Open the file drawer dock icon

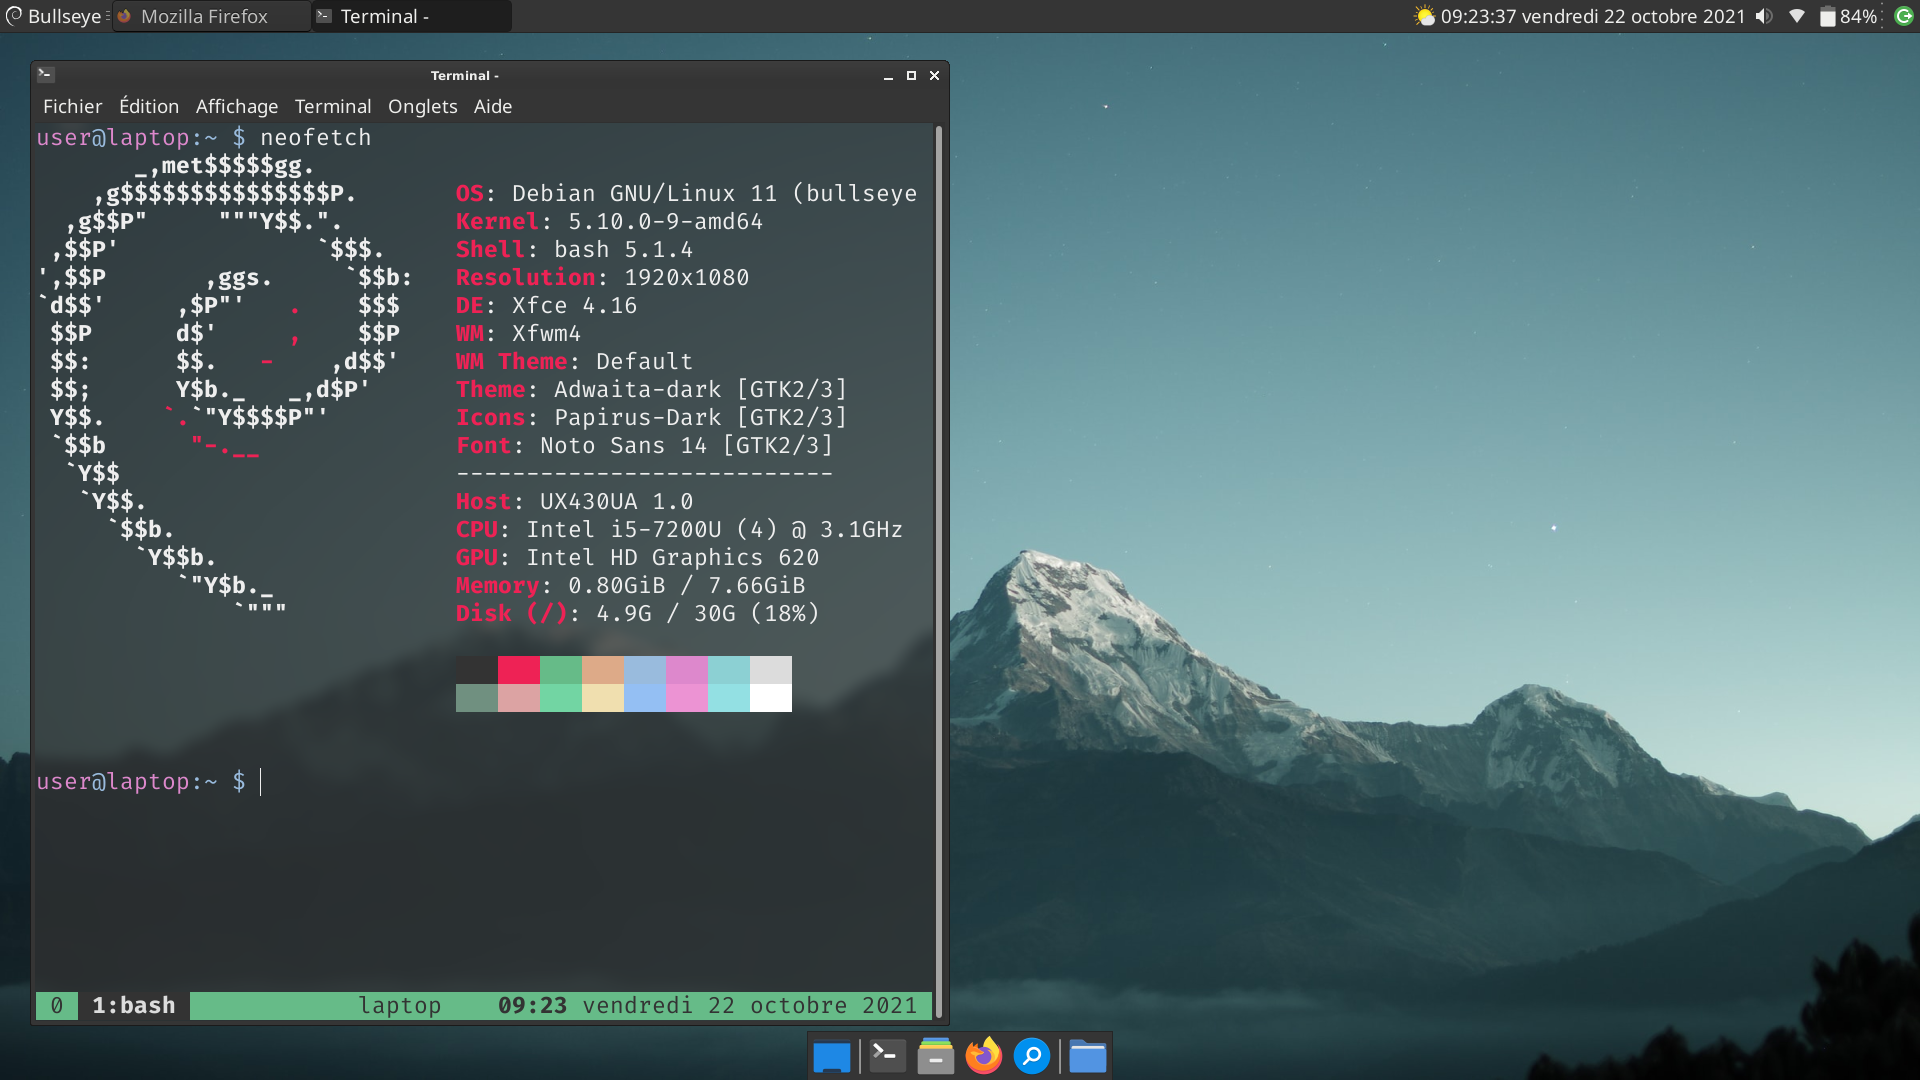(x=935, y=1056)
